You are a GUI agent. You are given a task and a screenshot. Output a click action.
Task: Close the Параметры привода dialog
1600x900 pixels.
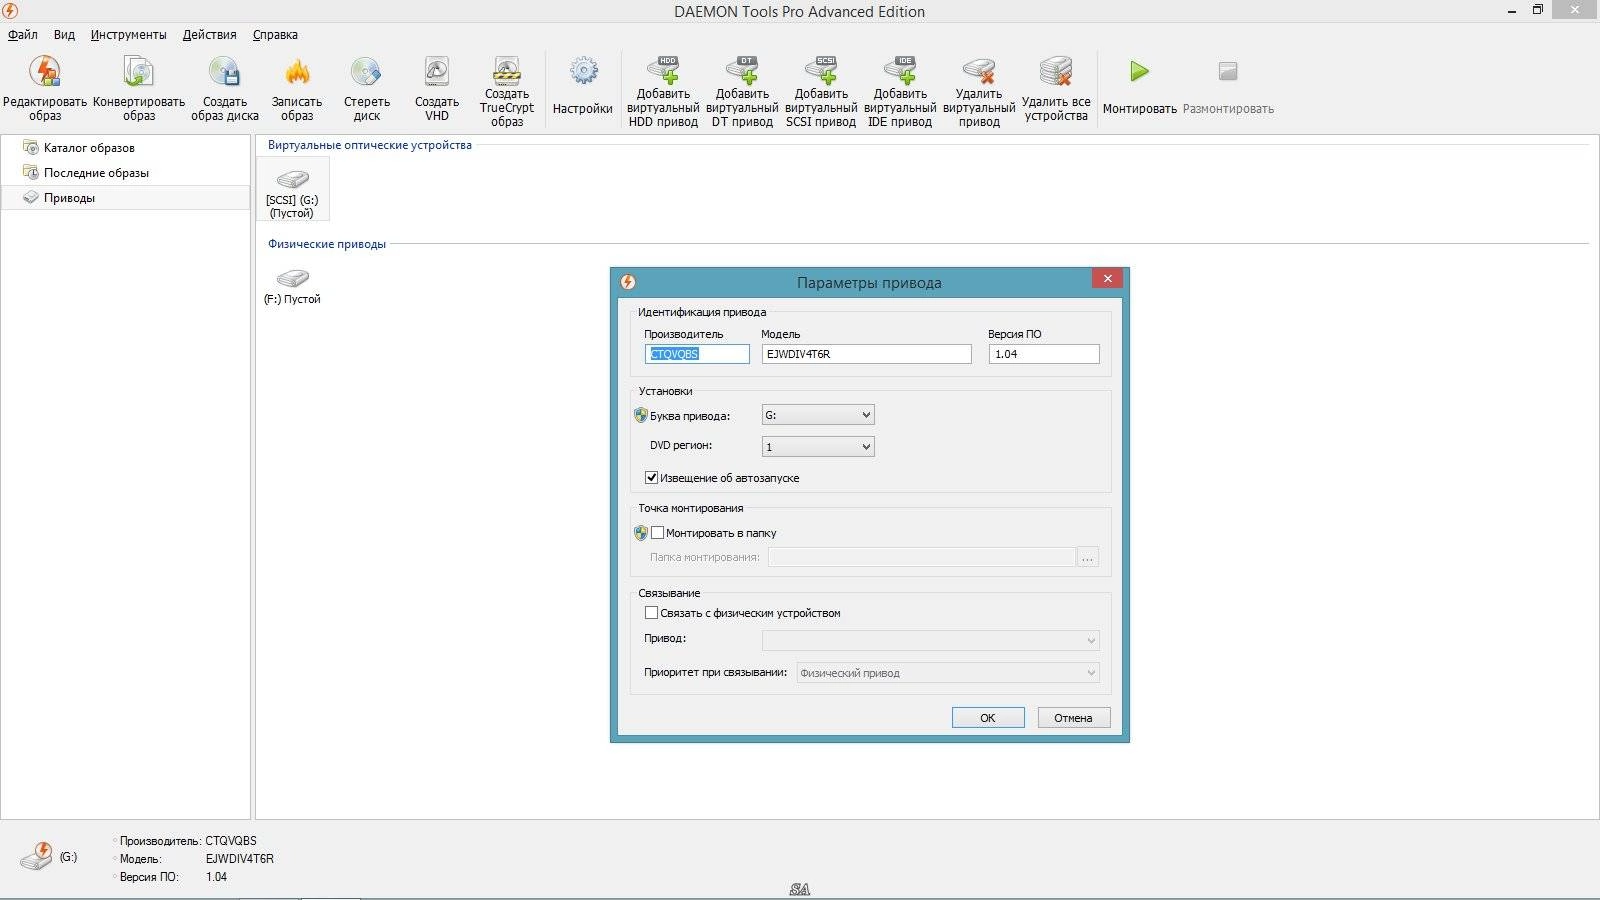click(1107, 279)
